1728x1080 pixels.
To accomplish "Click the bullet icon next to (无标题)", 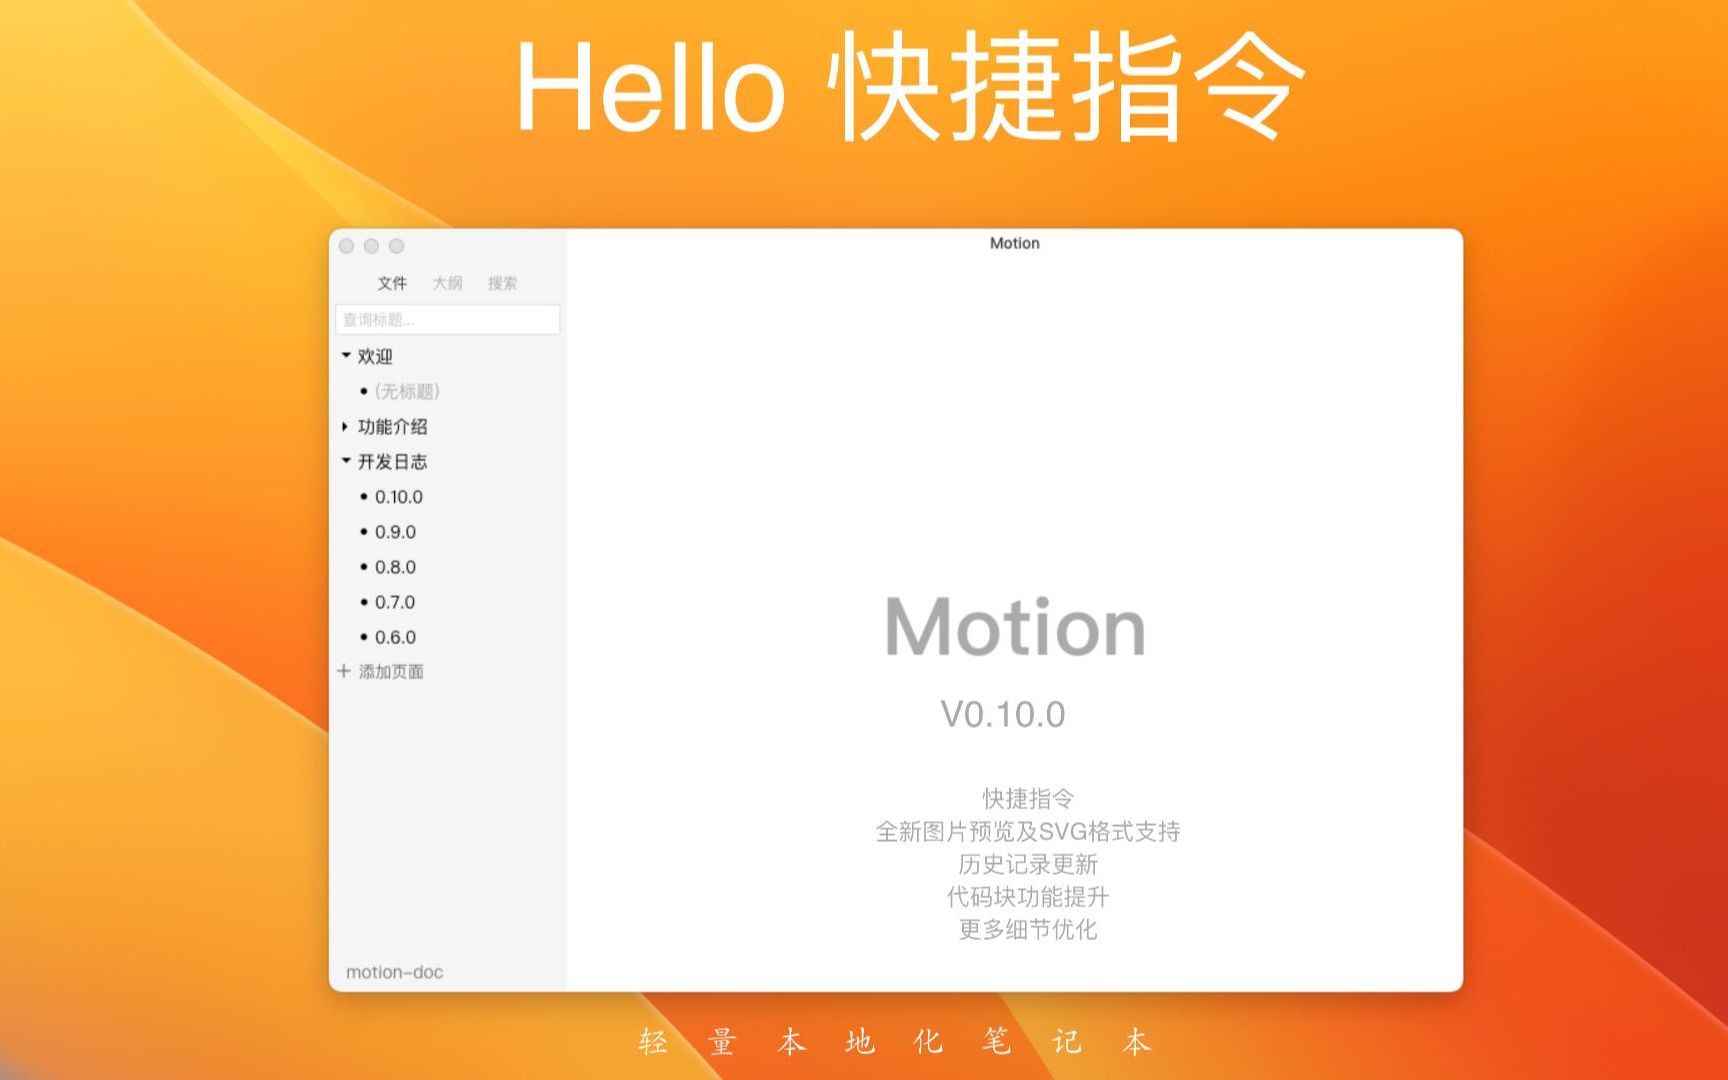I will pyautogui.click(x=364, y=391).
